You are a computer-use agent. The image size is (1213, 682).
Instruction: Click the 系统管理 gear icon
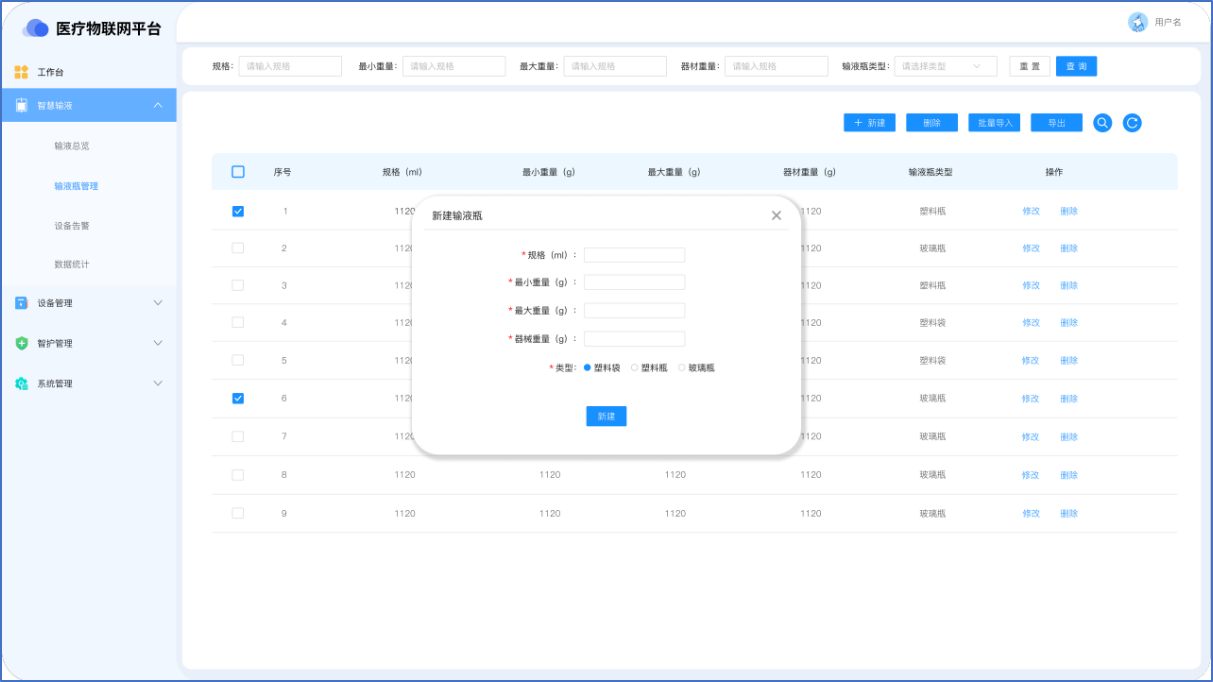tap(21, 384)
